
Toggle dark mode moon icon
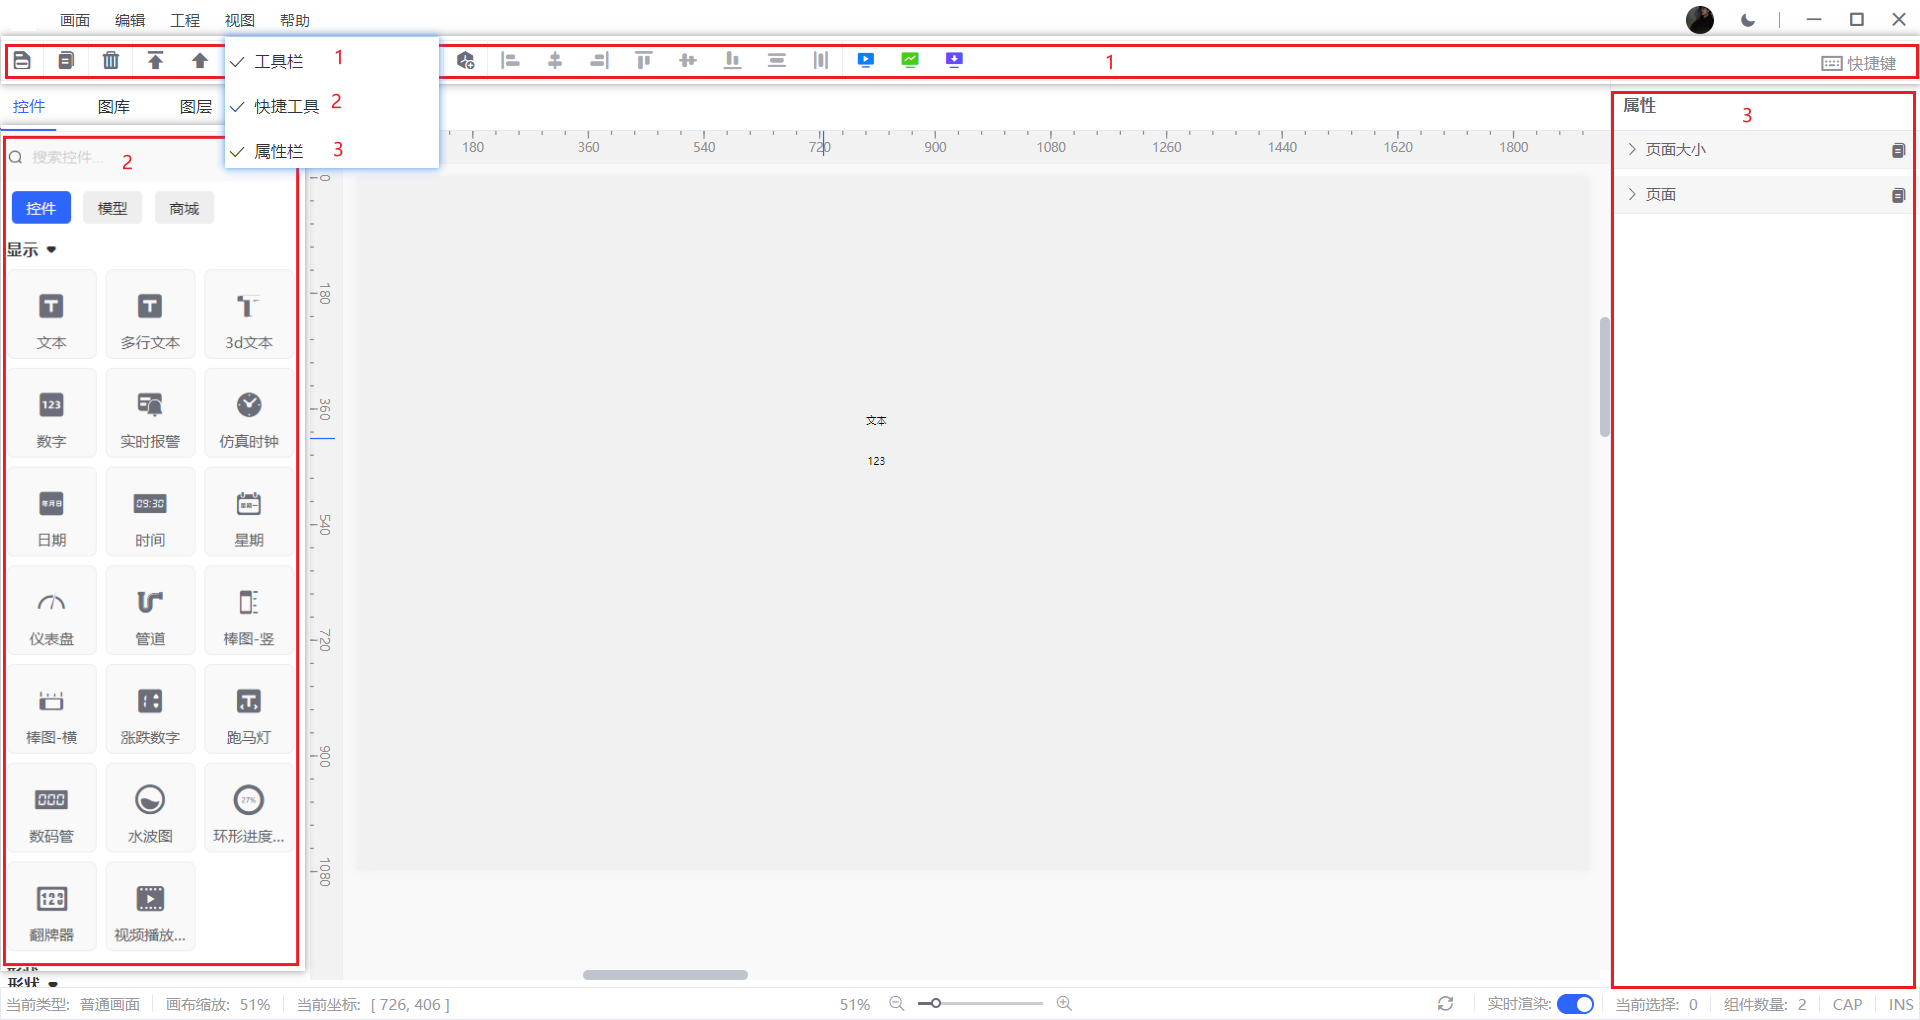point(1748,20)
